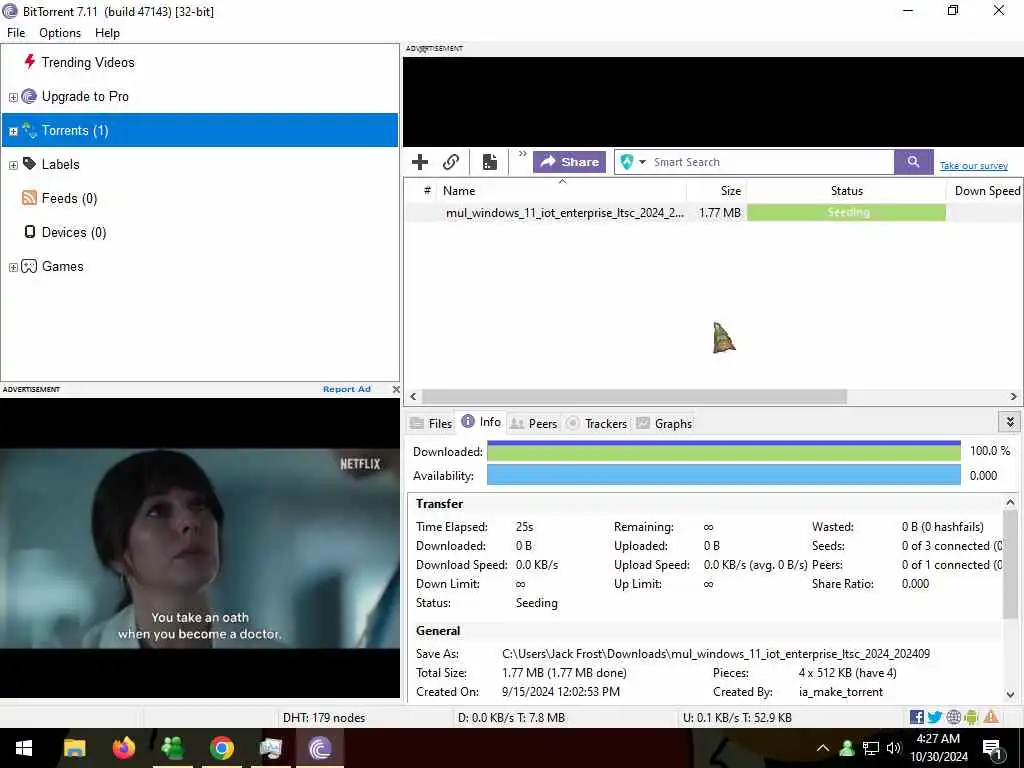This screenshot has height=768, width=1024.
Task: Click the Add Torrent from URL link icon
Action: click(451, 162)
